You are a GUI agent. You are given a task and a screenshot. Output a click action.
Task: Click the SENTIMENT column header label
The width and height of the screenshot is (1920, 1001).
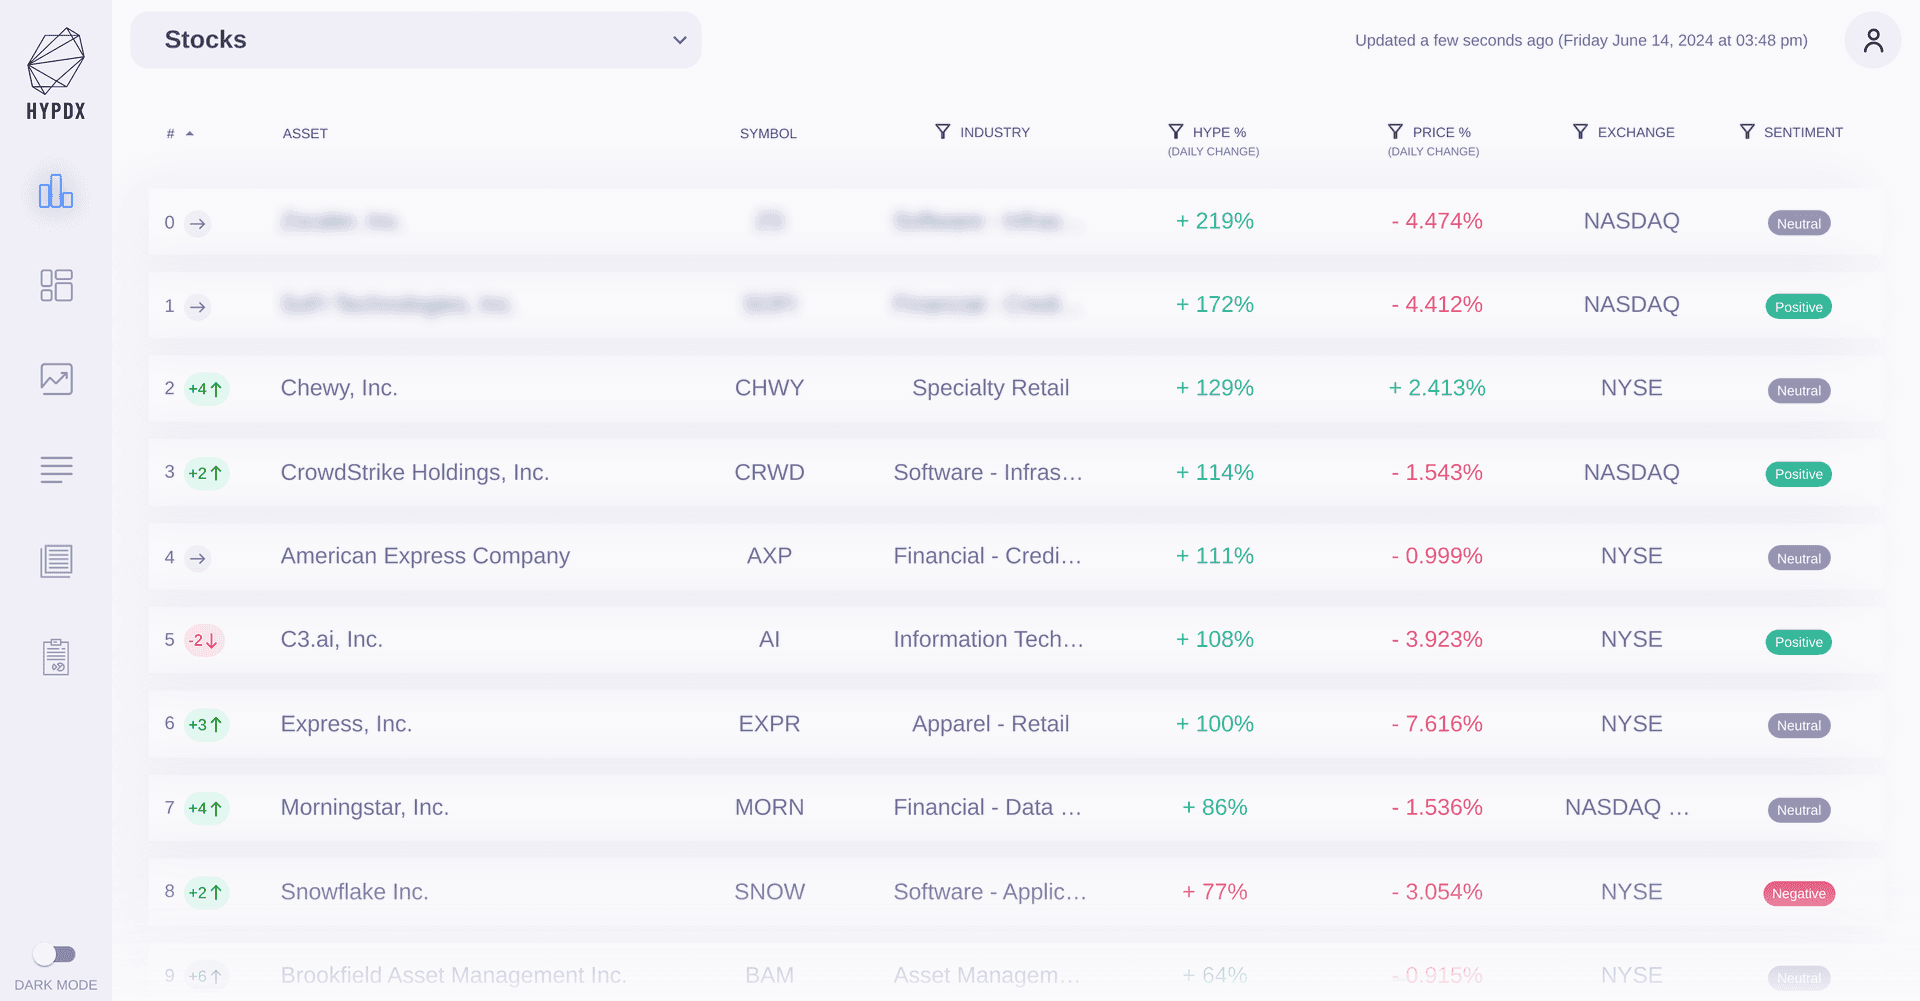pos(1803,132)
